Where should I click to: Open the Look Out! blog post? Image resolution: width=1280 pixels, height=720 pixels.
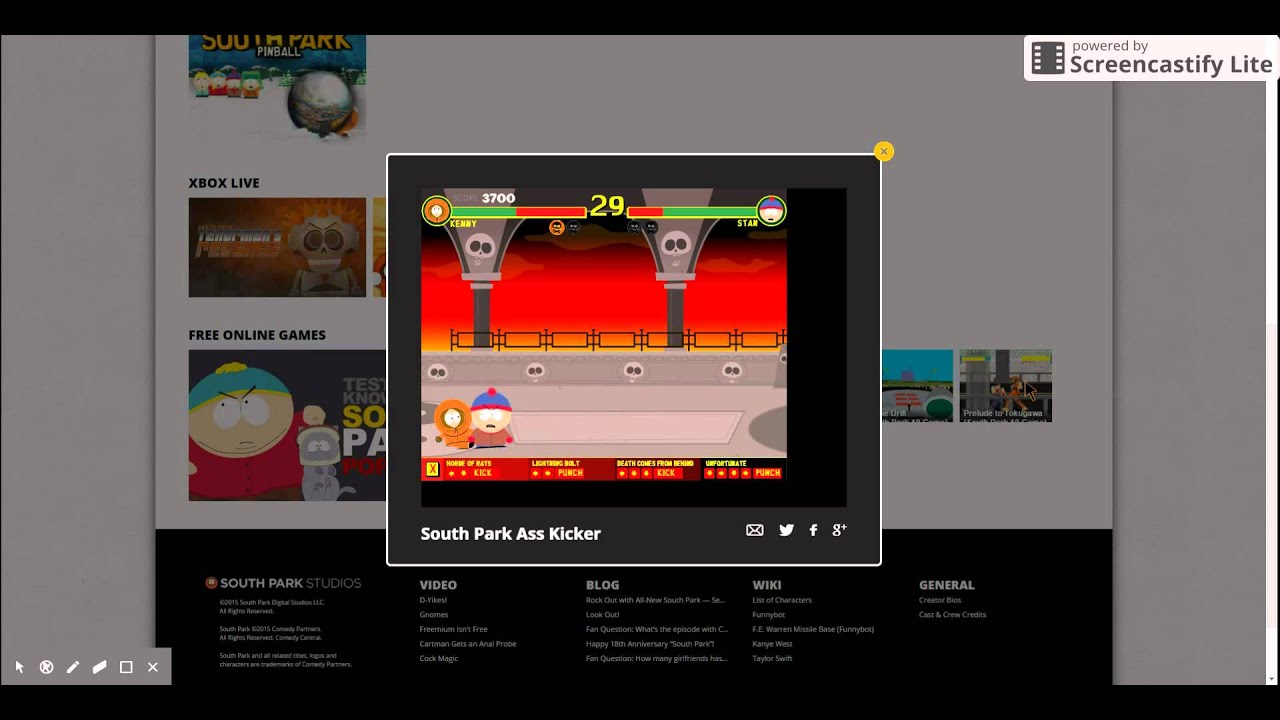tap(602, 615)
